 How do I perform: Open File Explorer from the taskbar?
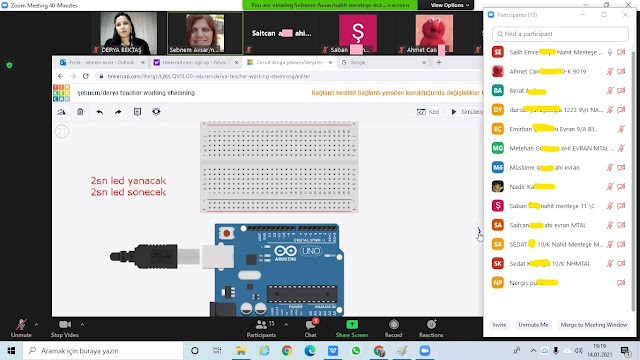pos(241,351)
